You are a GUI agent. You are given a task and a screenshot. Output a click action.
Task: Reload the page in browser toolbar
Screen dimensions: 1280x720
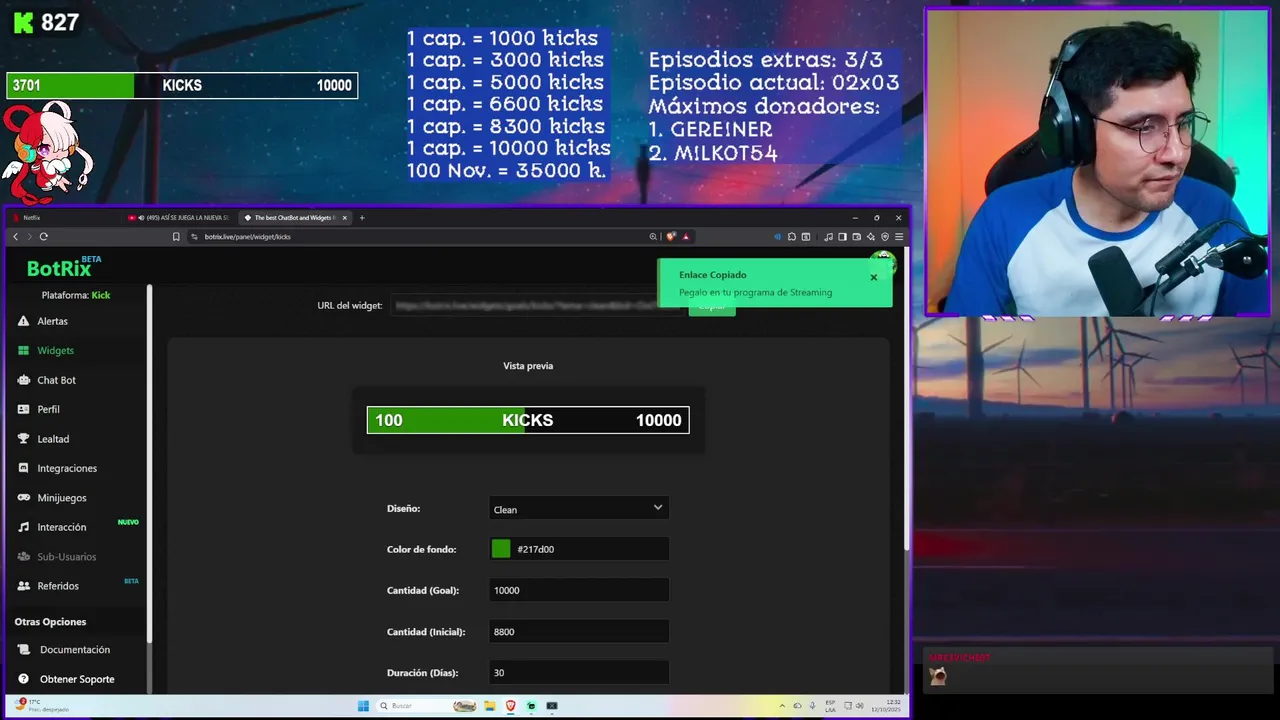pos(44,237)
